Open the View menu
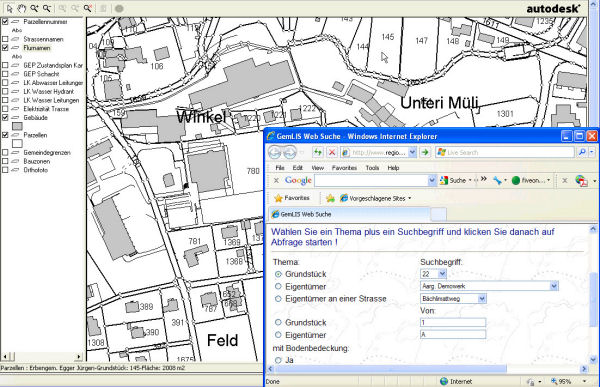The image size is (600, 387). [x=317, y=168]
